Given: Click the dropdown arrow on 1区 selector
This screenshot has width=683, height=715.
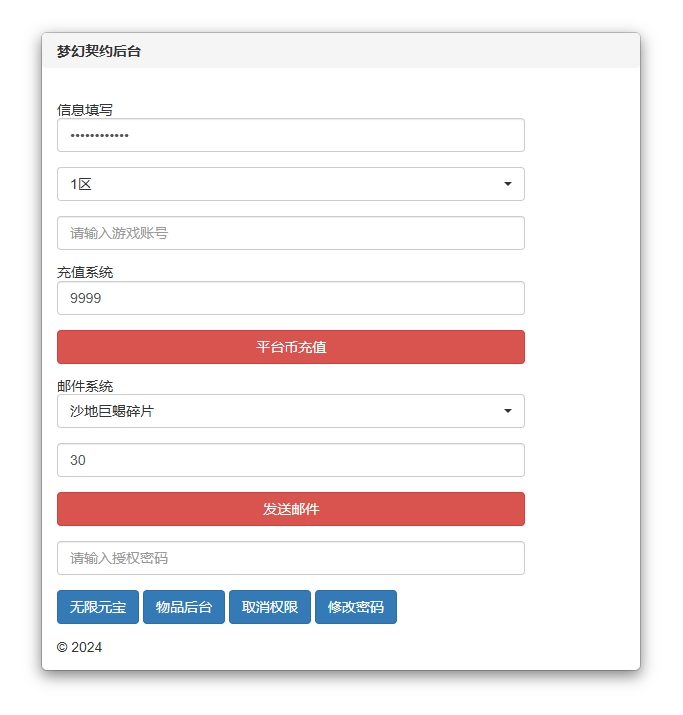Looking at the screenshot, I should (x=507, y=184).
